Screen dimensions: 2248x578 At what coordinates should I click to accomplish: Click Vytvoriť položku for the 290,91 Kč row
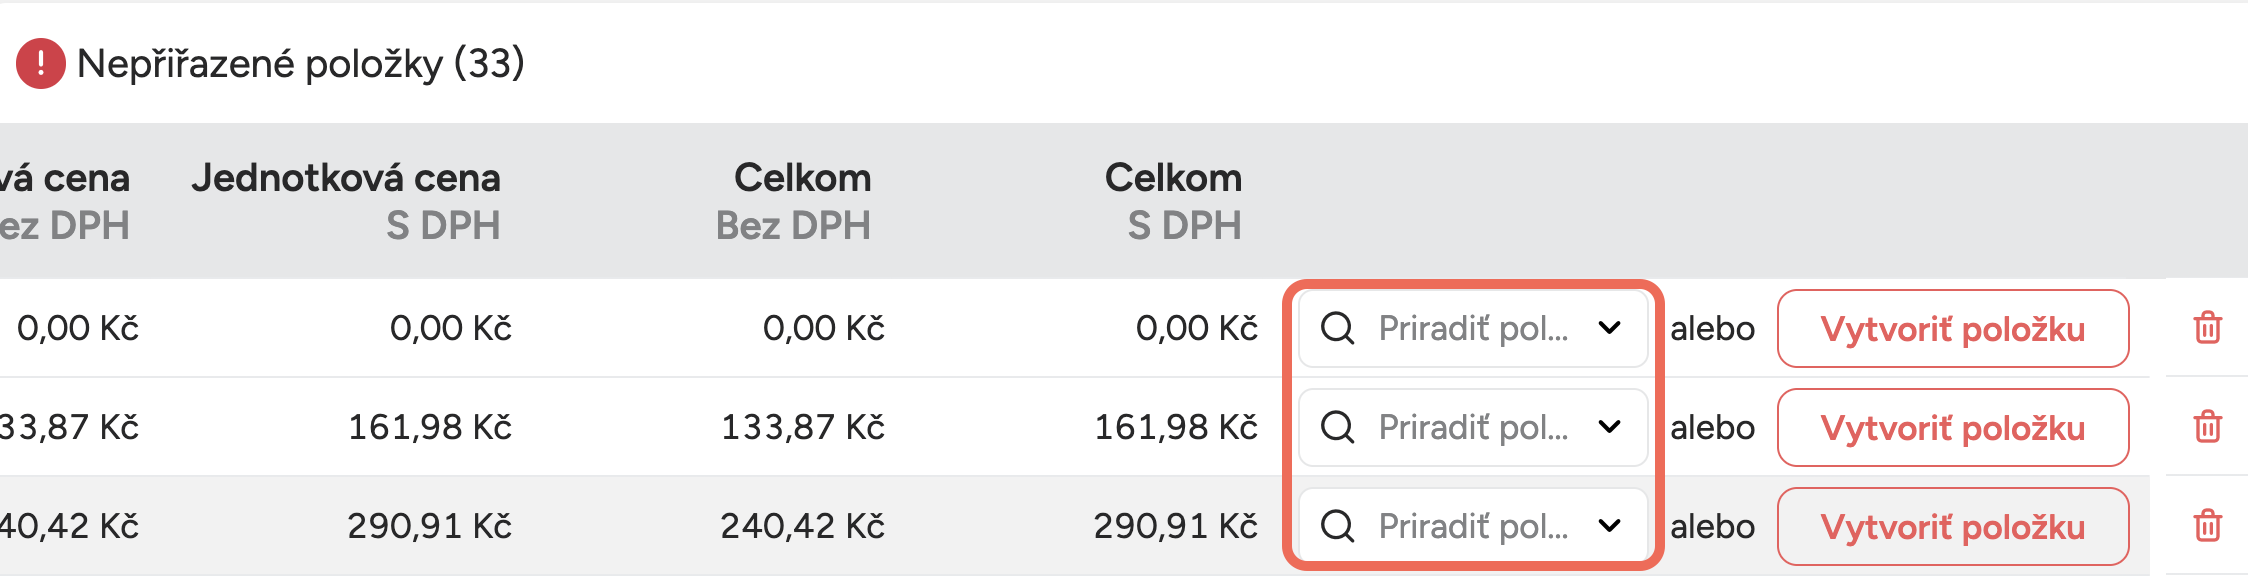point(1952,527)
